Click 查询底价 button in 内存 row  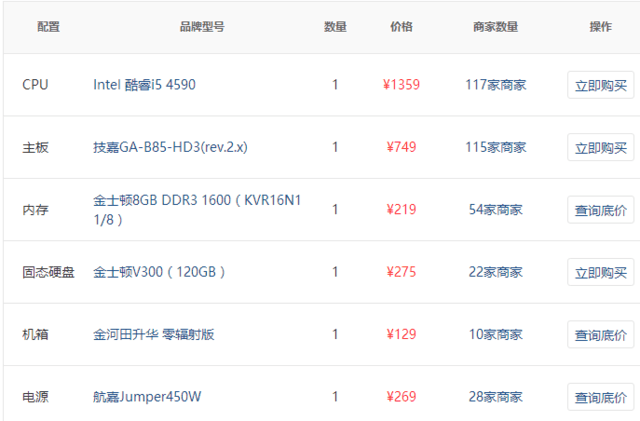click(x=600, y=210)
